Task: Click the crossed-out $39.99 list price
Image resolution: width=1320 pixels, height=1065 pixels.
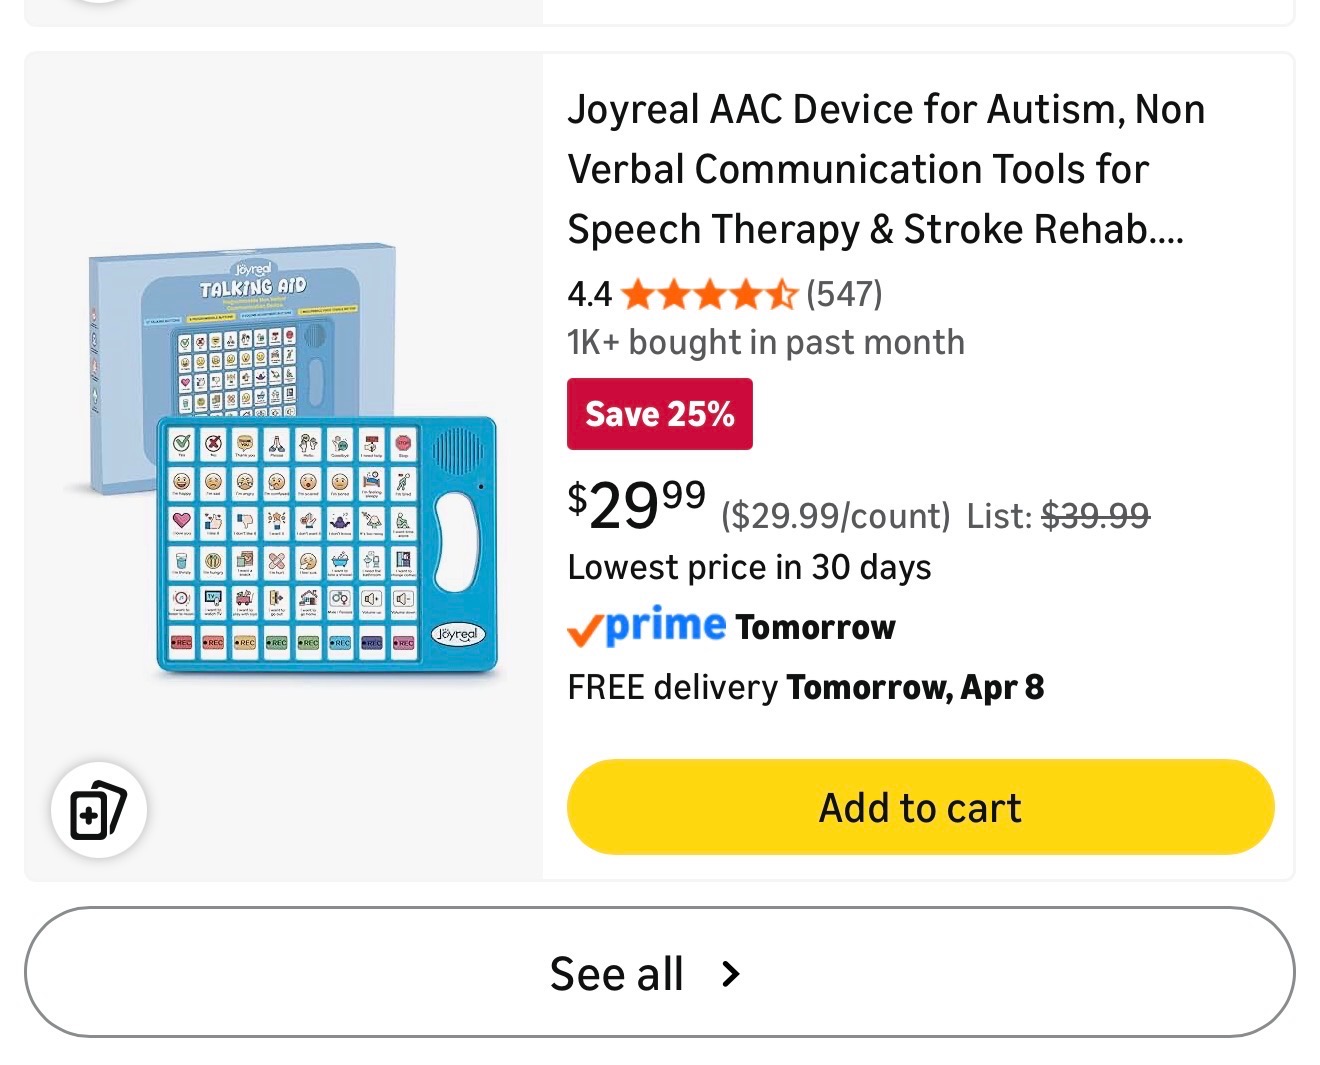Action: tap(1095, 516)
